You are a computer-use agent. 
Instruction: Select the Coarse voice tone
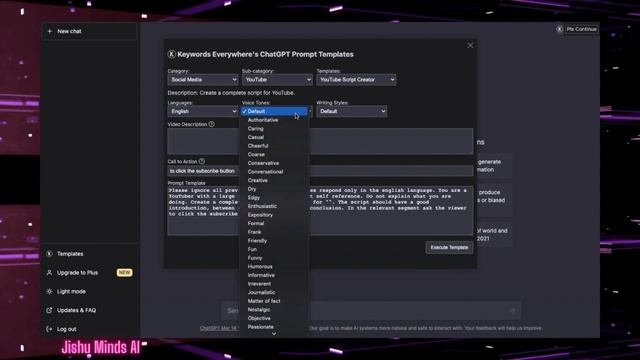pyautogui.click(x=274, y=154)
